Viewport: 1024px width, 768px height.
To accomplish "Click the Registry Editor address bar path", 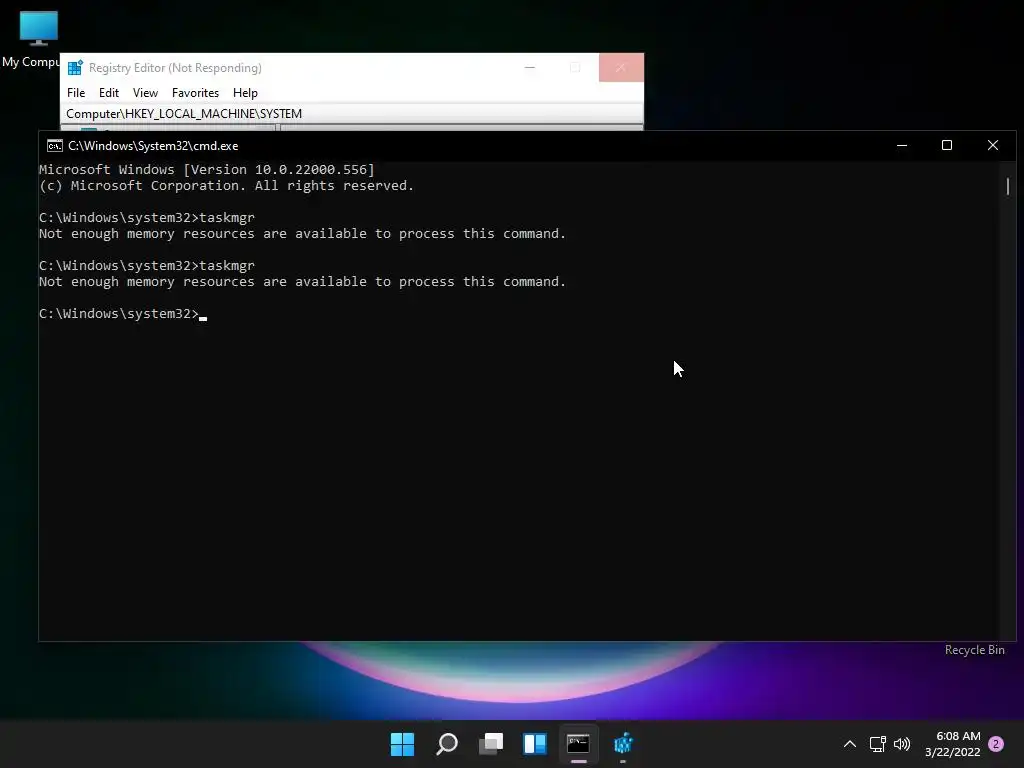I will [351, 114].
